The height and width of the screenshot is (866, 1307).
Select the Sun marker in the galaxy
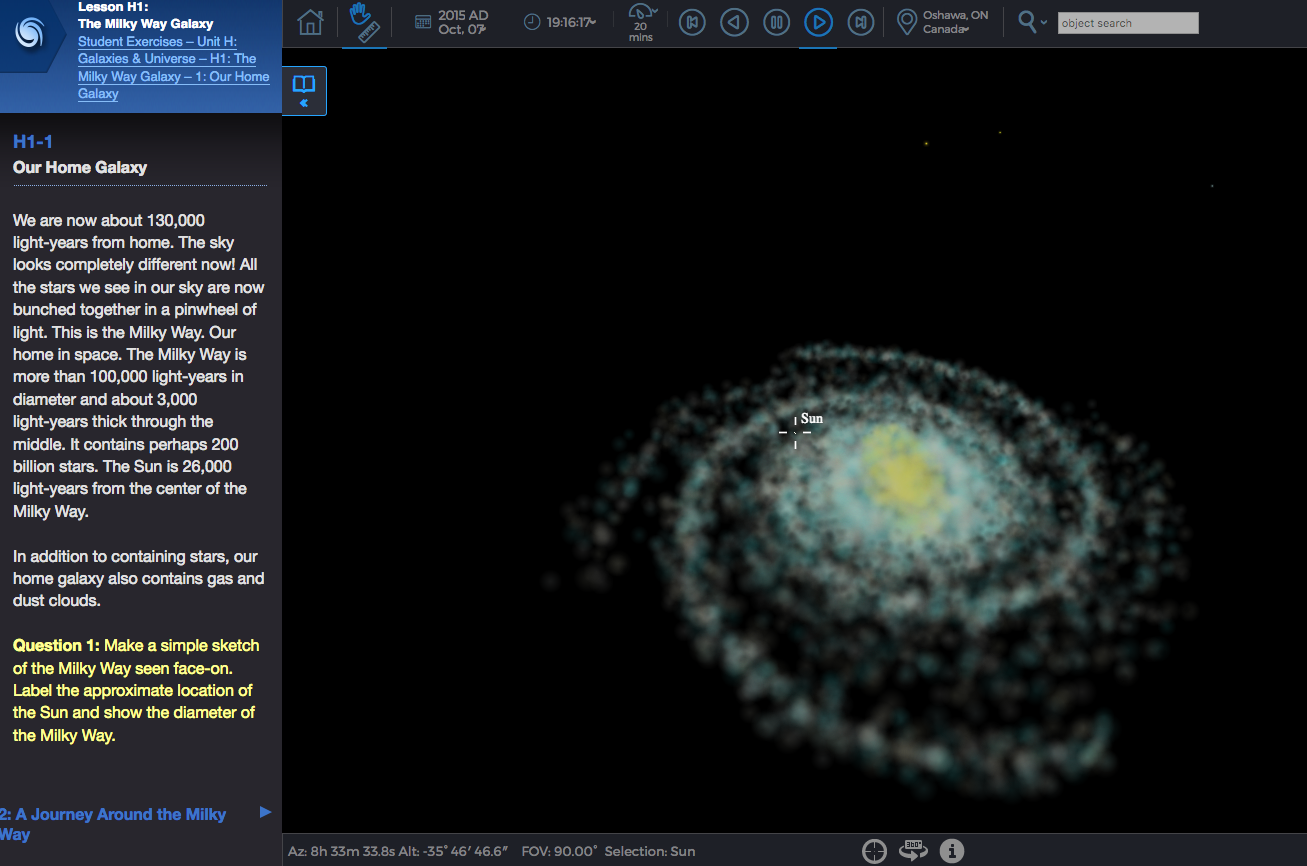pyautogui.click(x=796, y=432)
